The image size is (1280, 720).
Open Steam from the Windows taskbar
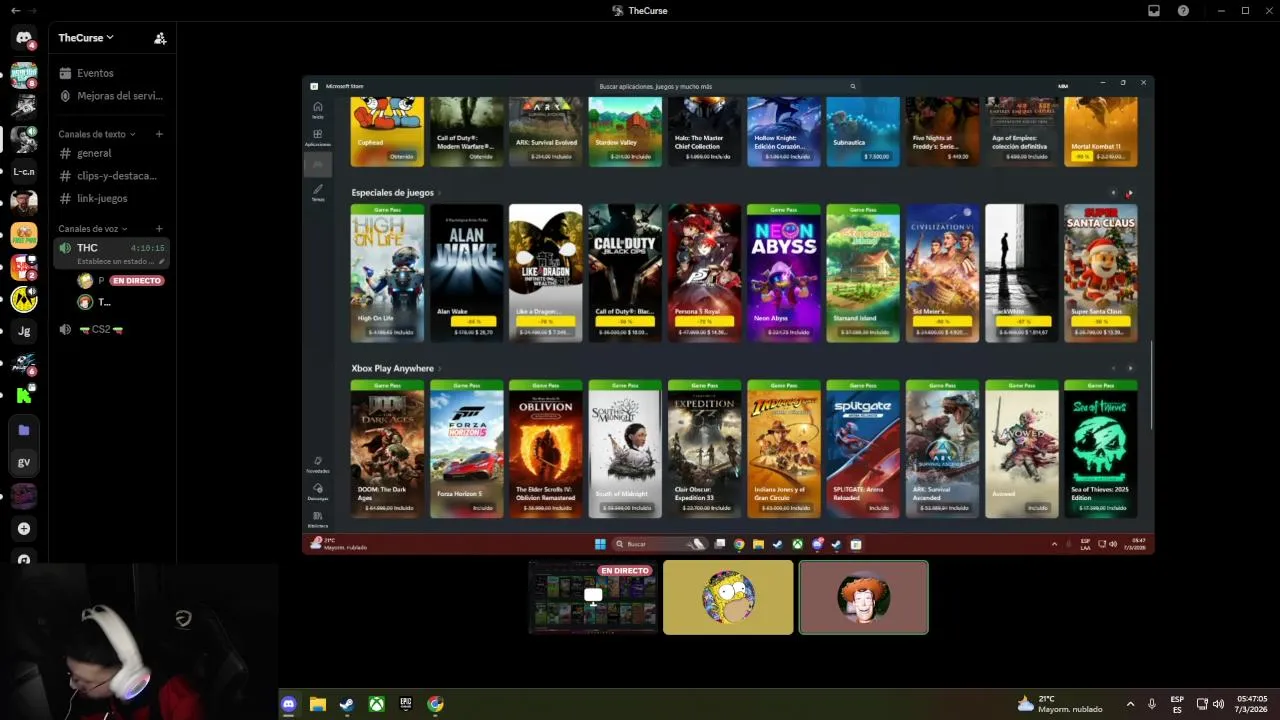pos(347,704)
